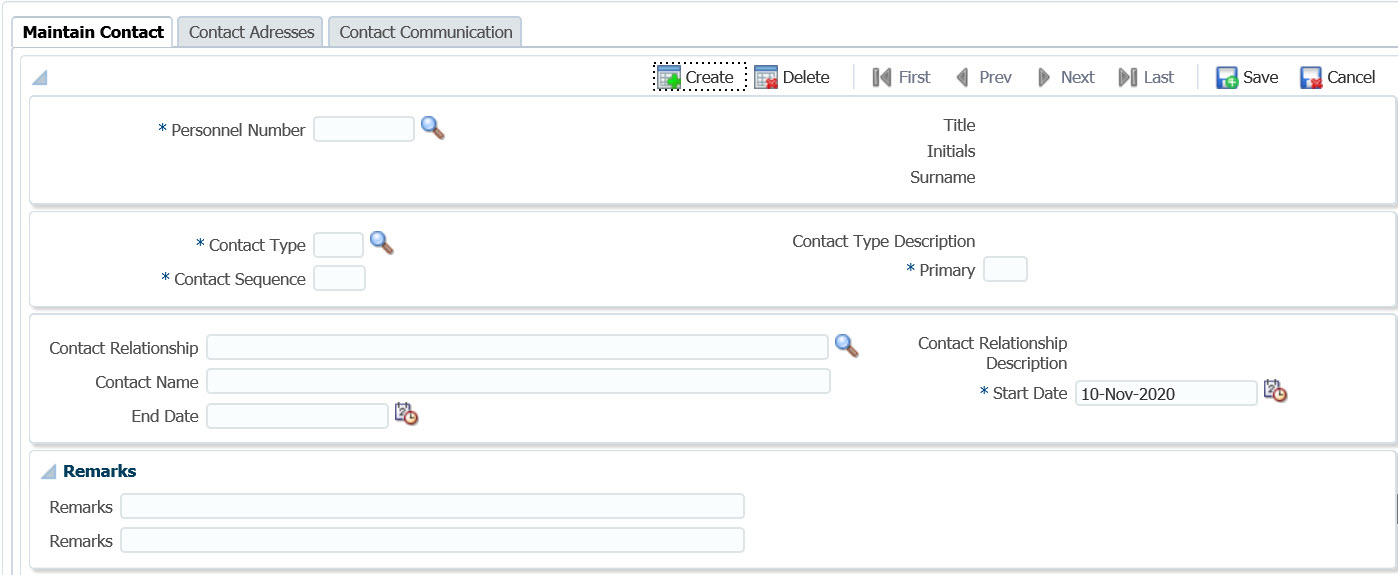Navigate to the Prev record
The width and height of the screenshot is (1398, 575).
click(x=984, y=77)
